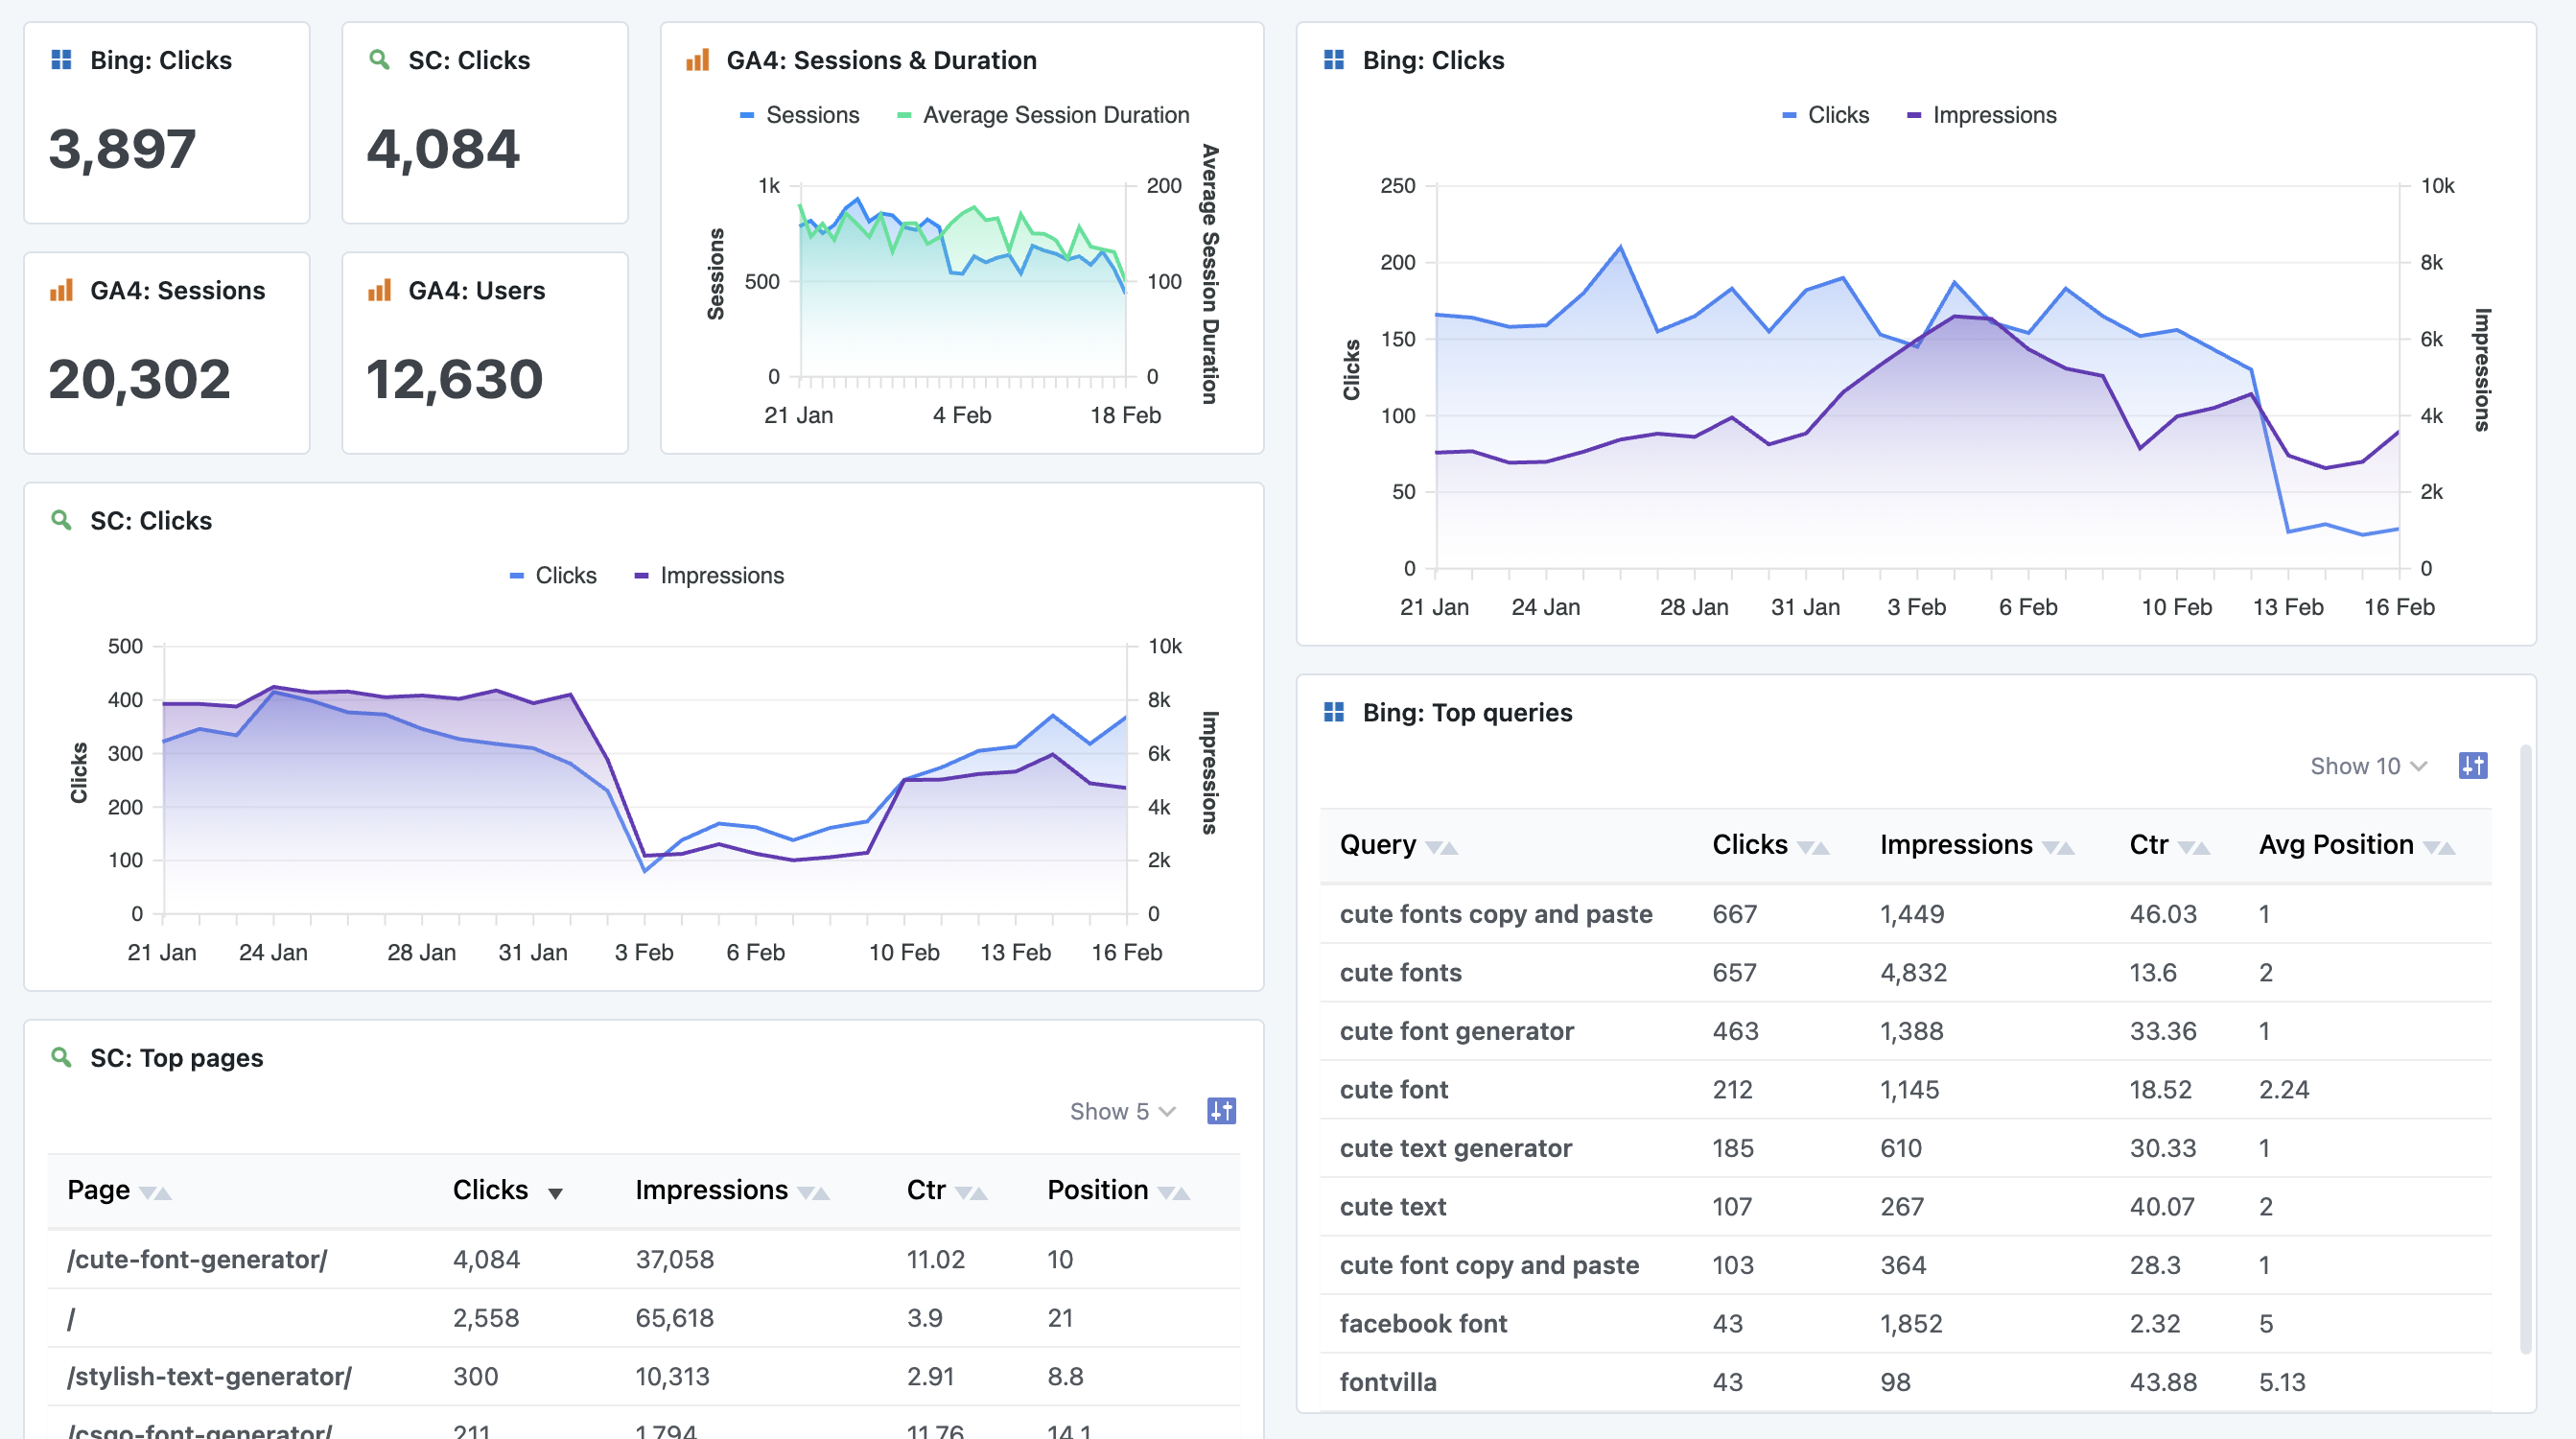Click the magnifier icon on SC: Clicks card
The height and width of the screenshot is (1439, 2576).
pyautogui.click(x=379, y=60)
